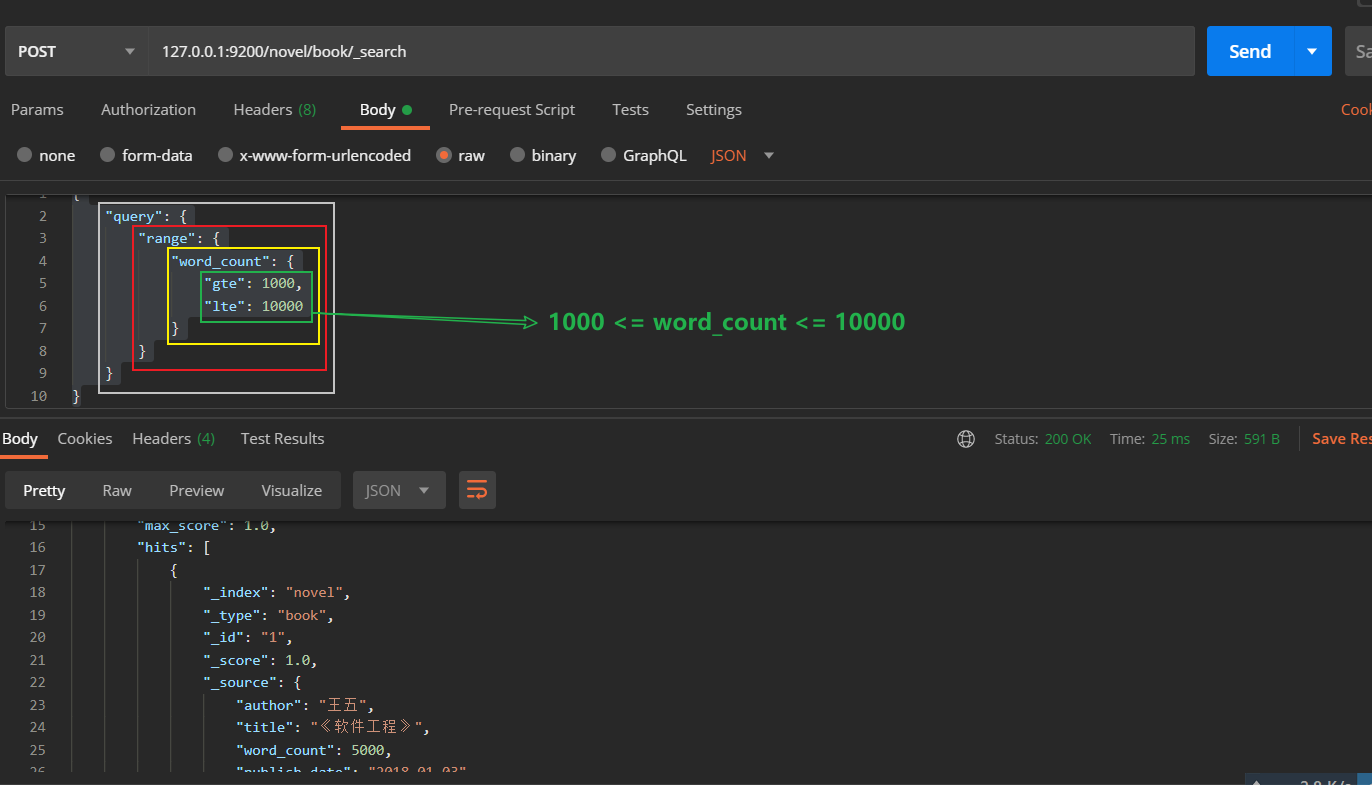Image resolution: width=1372 pixels, height=785 pixels.
Task: Click the "_score": 1.0 response line
Action: pyautogui.click(x=260, y=660)
